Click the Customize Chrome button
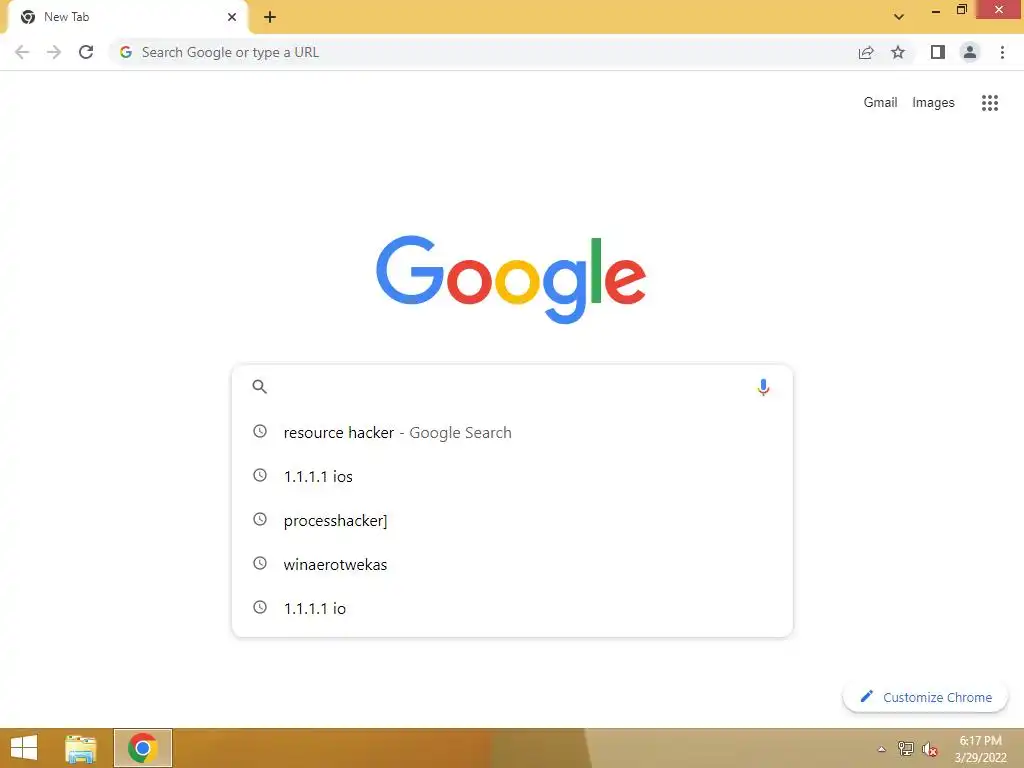This screenshot has height=768, width=1024. tap(925, 697)
